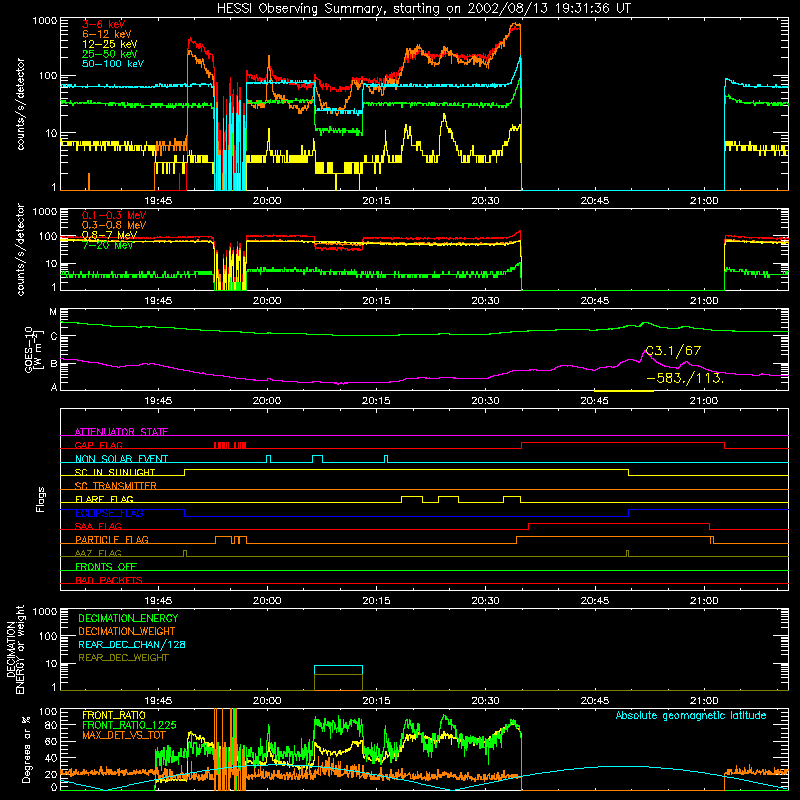Select the FRONT_RATIO_1225 legend label
Viewport: 800px width, 800px height.
click(x=129, y=725)
